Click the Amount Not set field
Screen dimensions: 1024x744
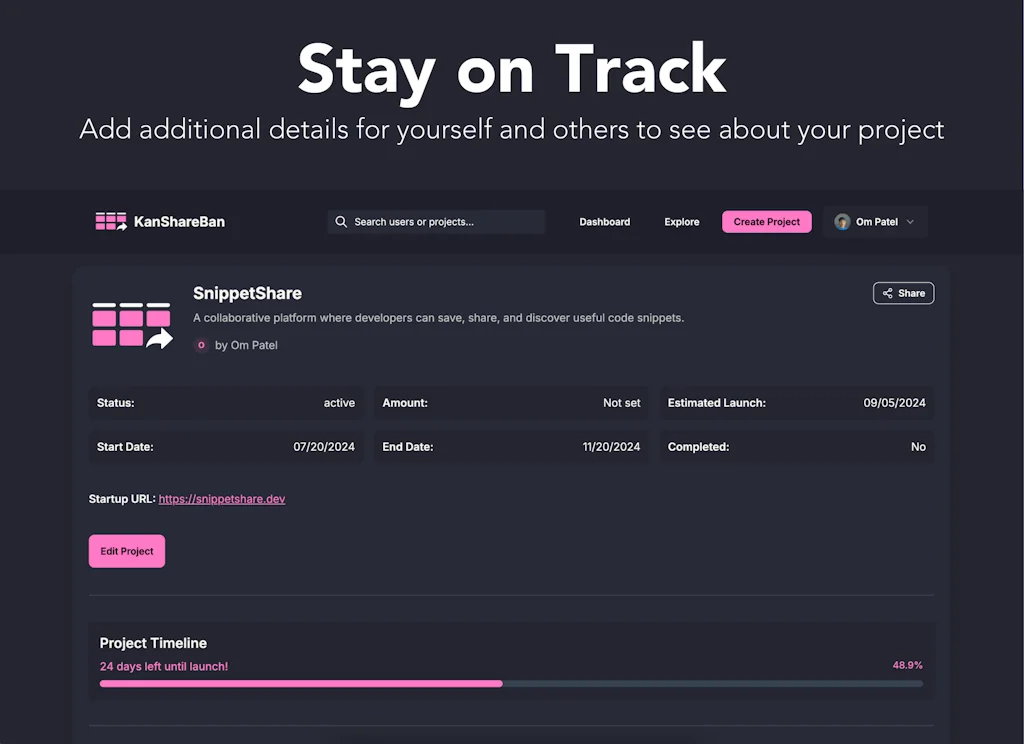(x=511, y=403)
